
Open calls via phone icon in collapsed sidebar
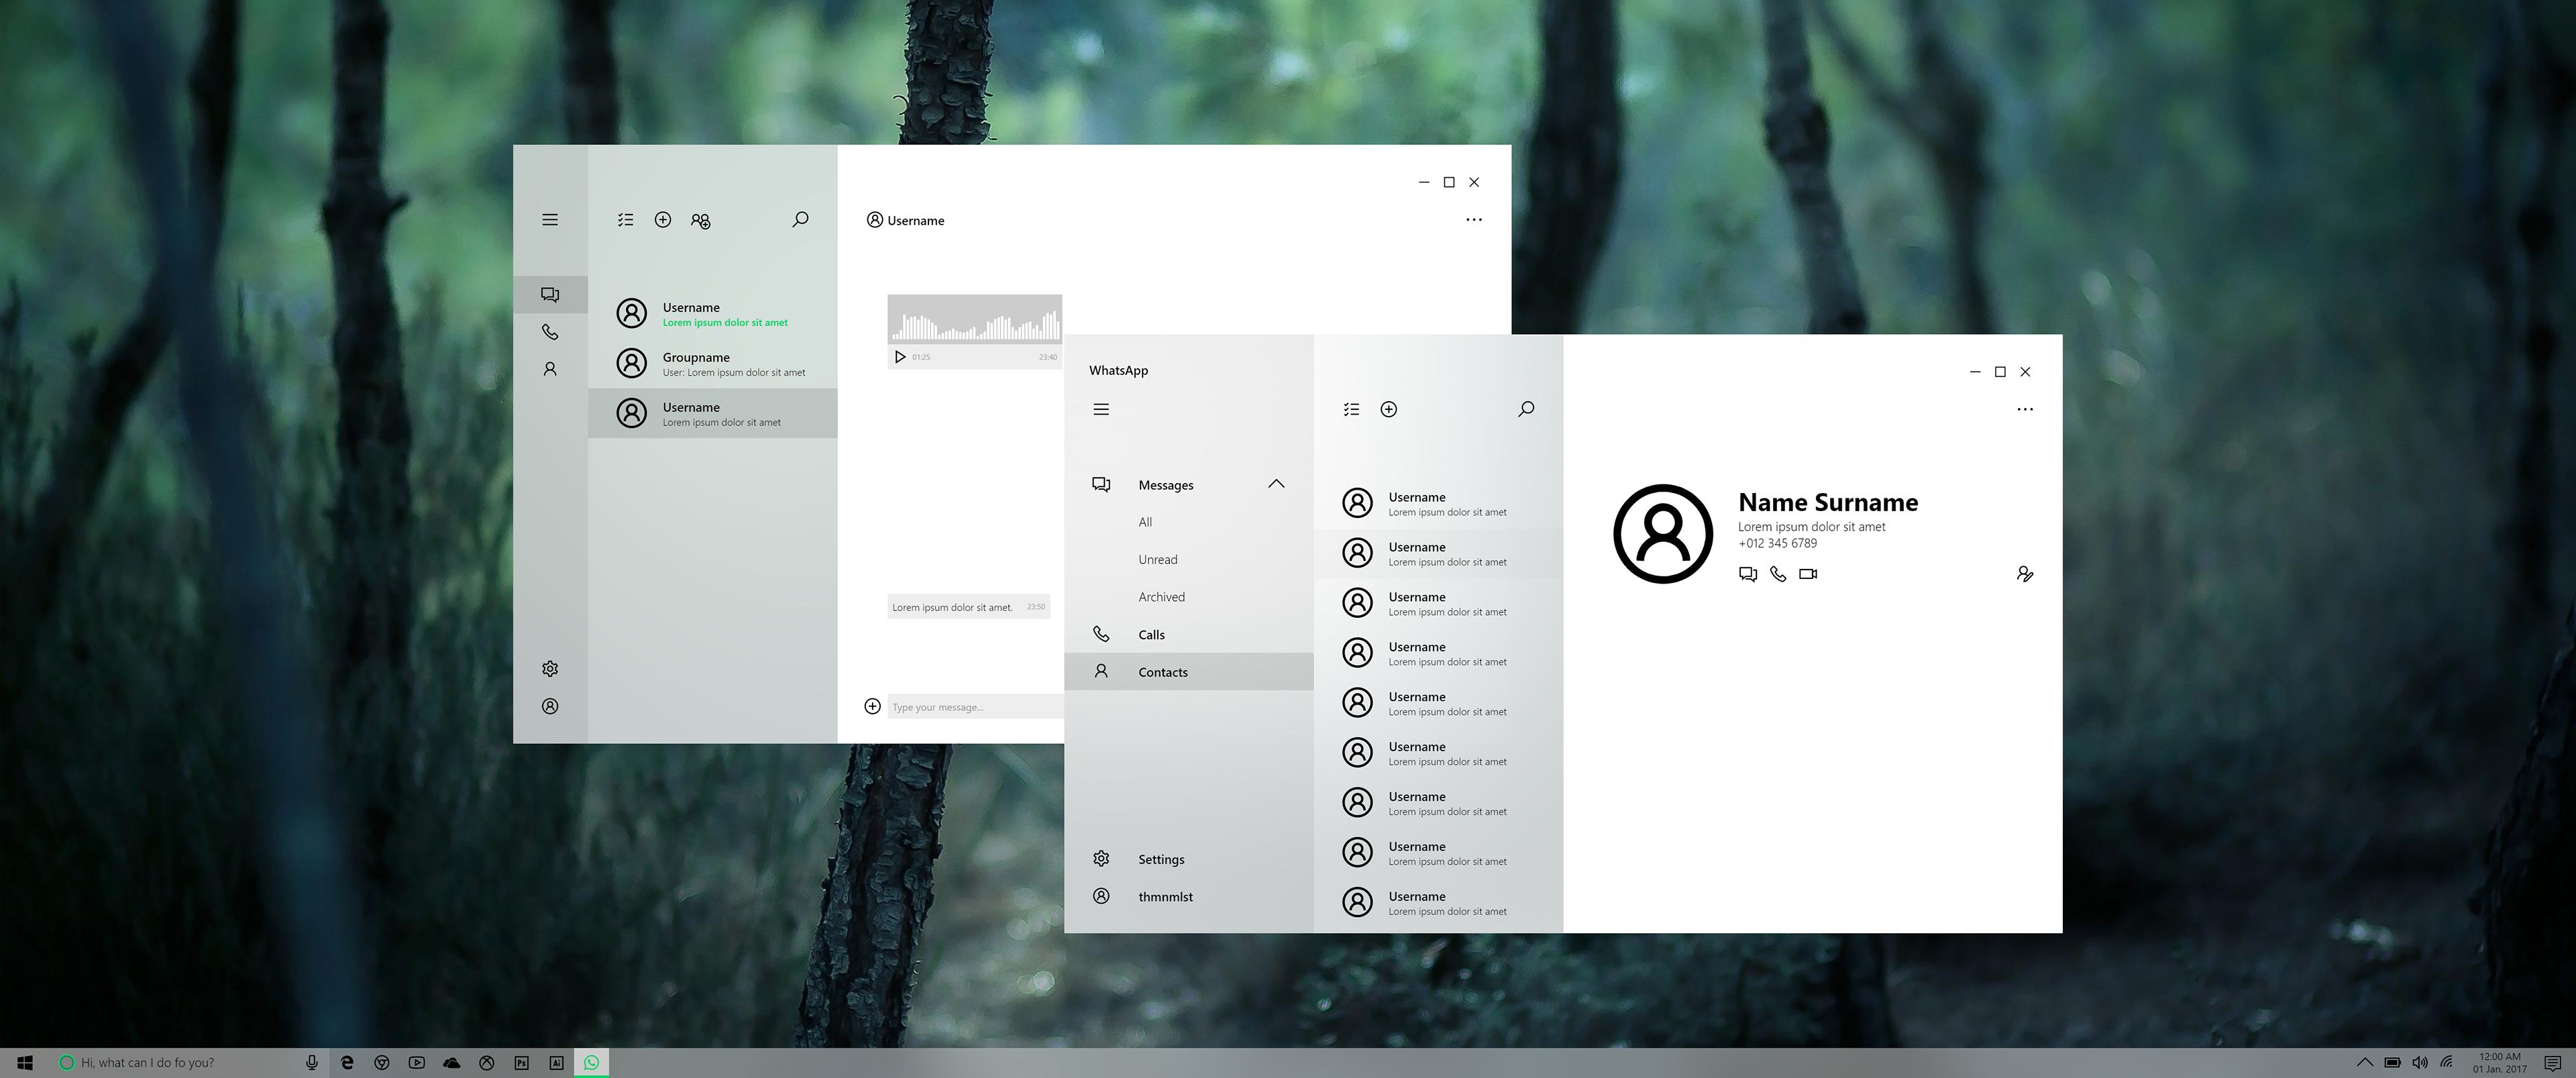[x=550, y=332]
